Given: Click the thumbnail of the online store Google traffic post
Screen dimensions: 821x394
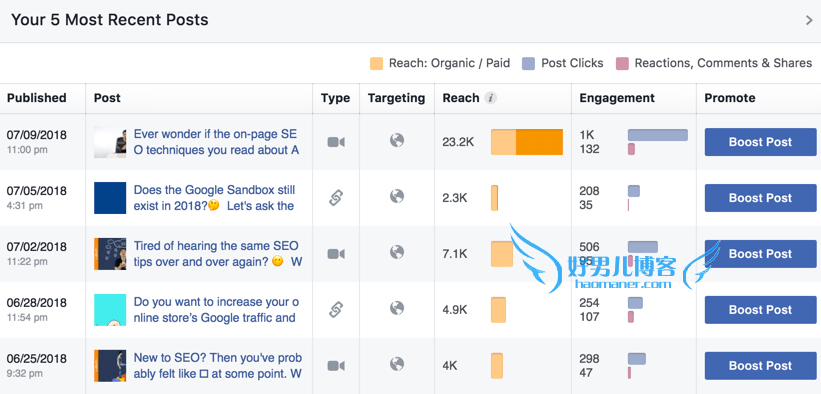Looking at the screenshot, I should 110,310.
